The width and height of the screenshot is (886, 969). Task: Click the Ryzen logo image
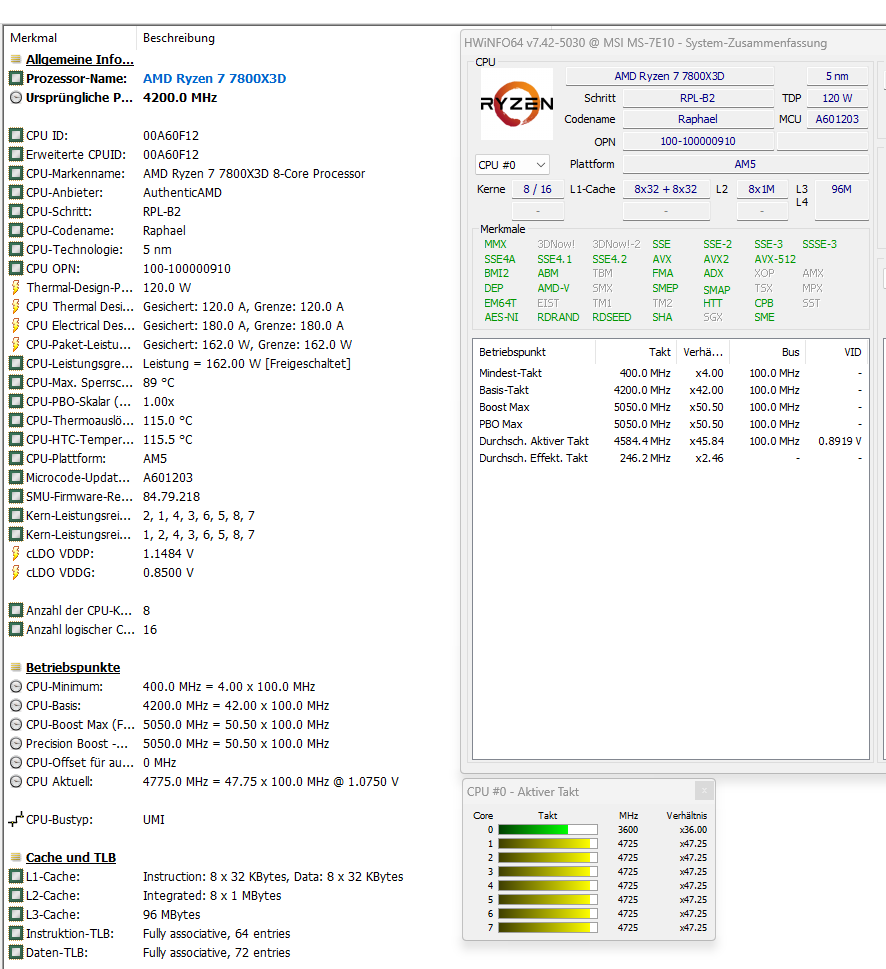(x=517, y=104)
